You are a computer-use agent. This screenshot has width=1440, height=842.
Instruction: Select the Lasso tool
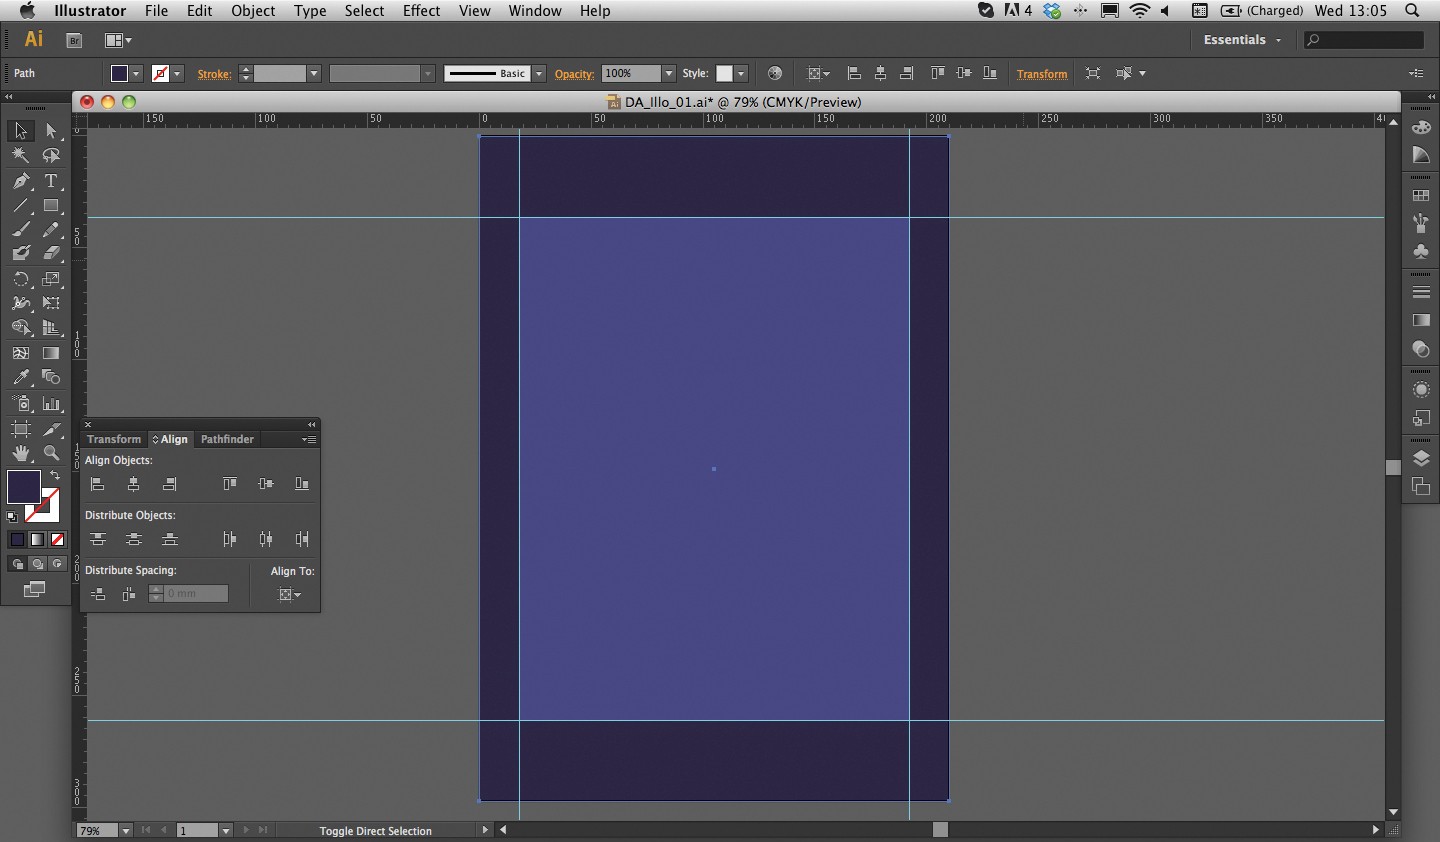(51, 156)
